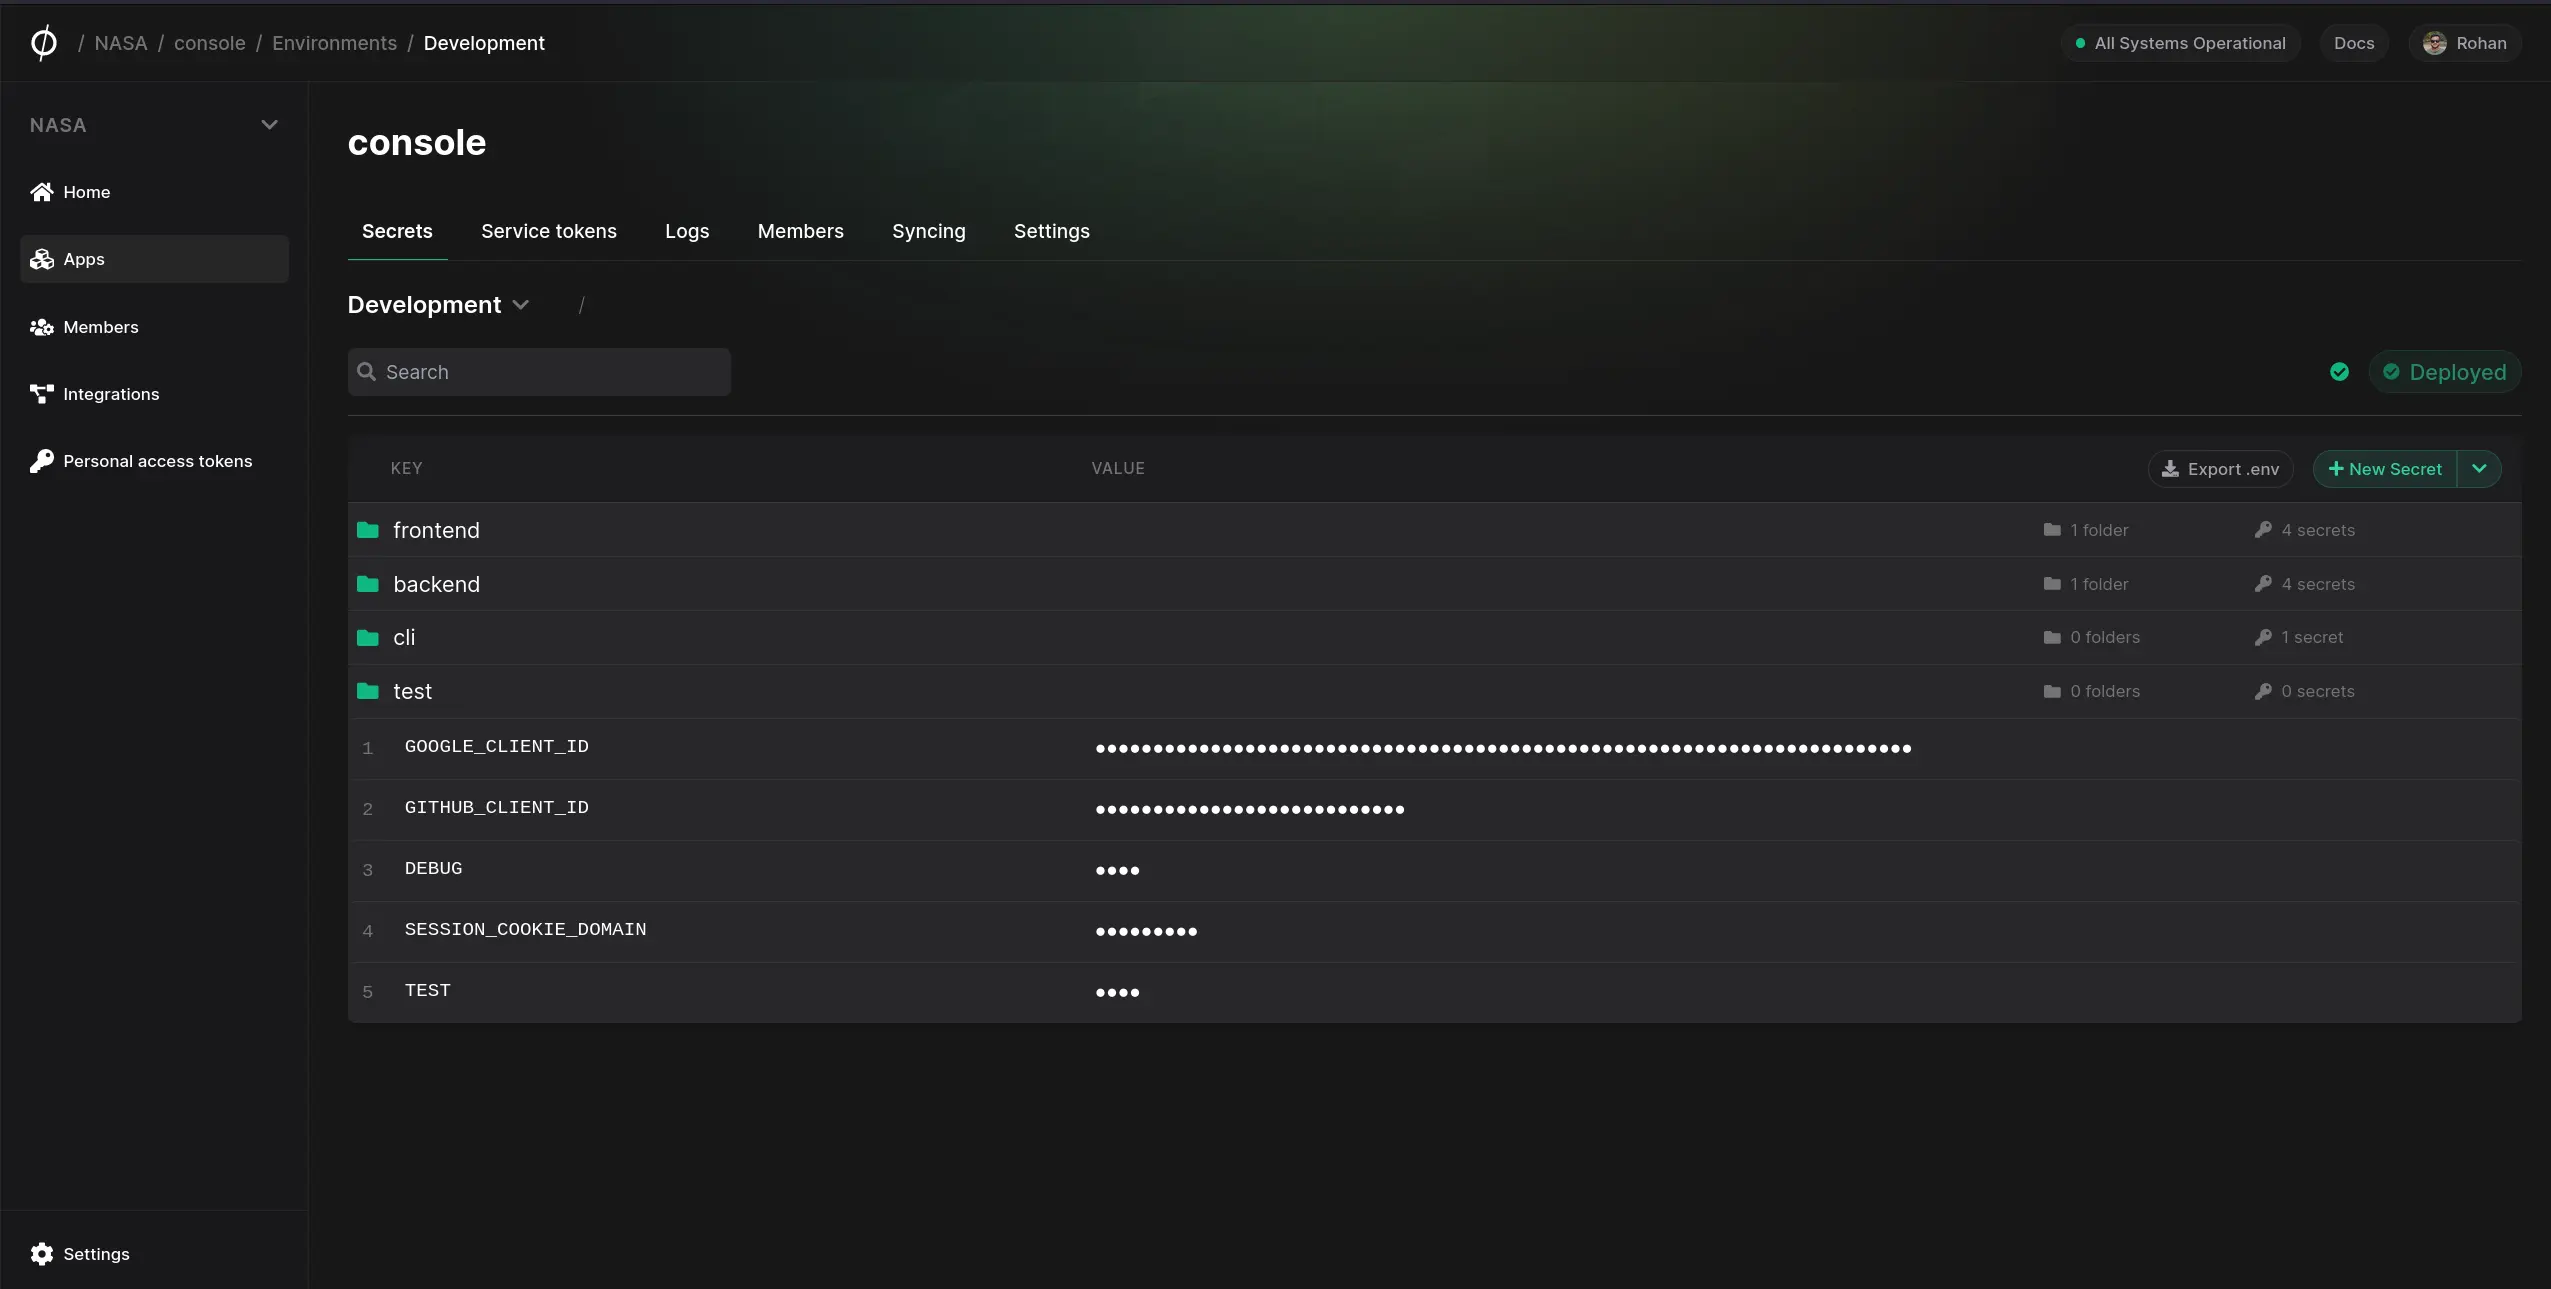The image size is (2551, 1289).
Task: Open the frontend folder
Action: click(436, 530)
